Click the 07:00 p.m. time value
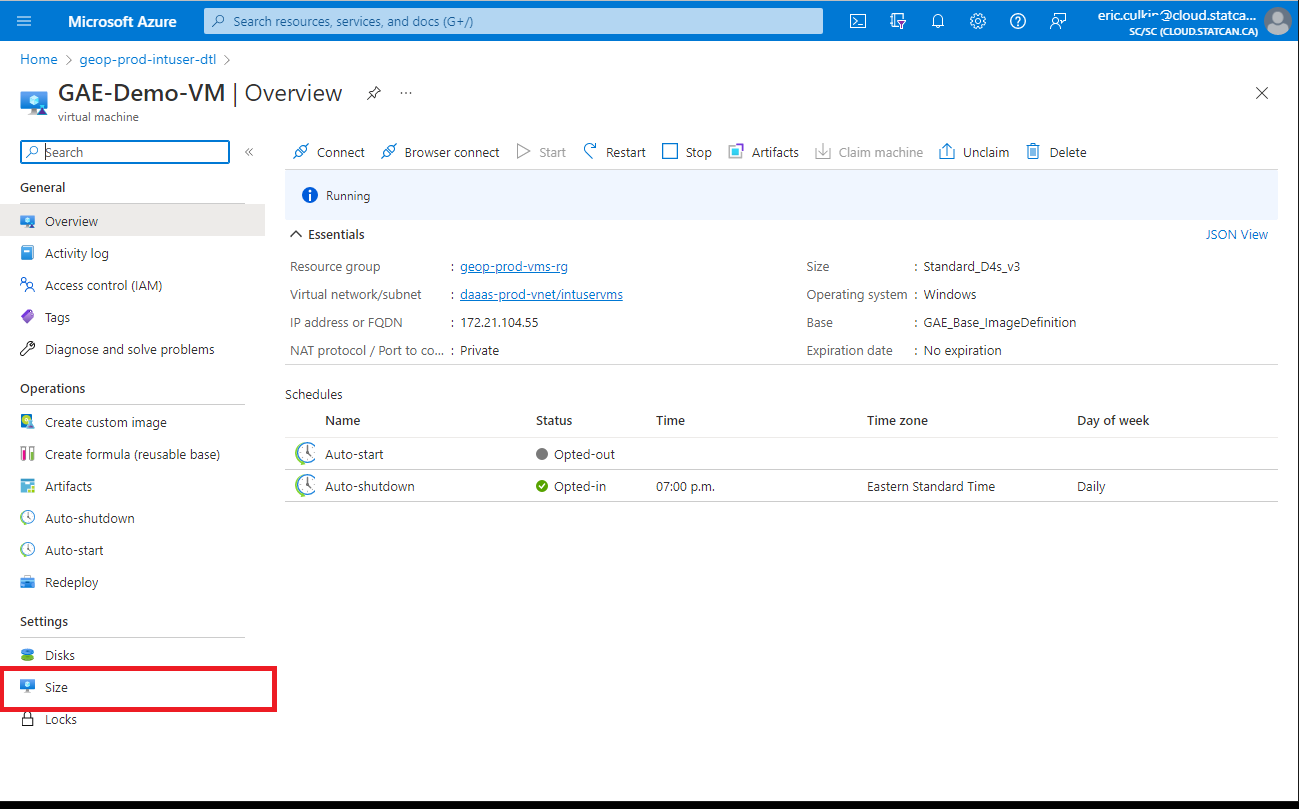 click(x=685, y=486)
